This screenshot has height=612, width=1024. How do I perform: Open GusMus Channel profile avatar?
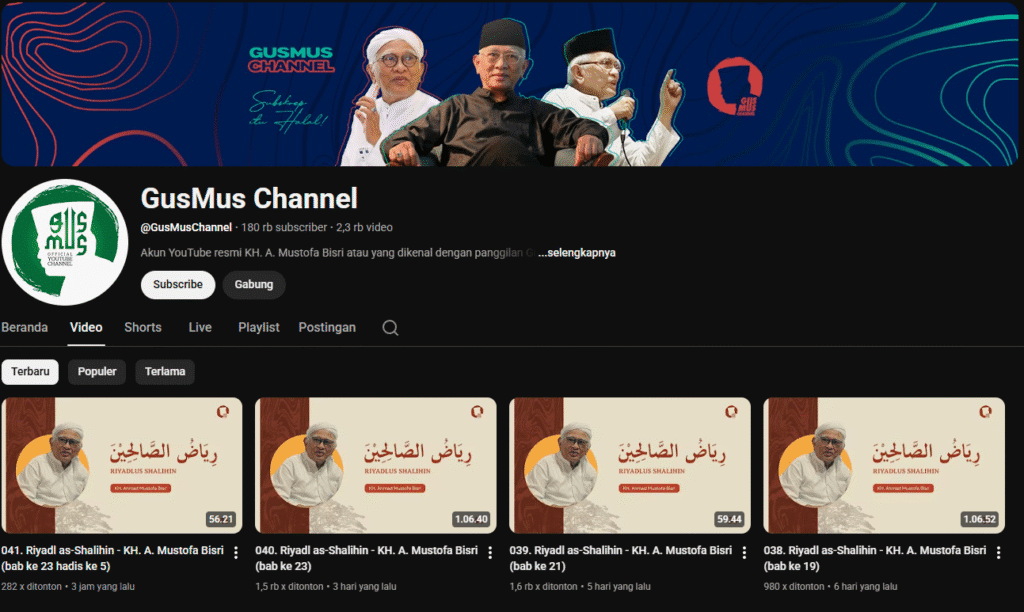[x=64, y=243]
